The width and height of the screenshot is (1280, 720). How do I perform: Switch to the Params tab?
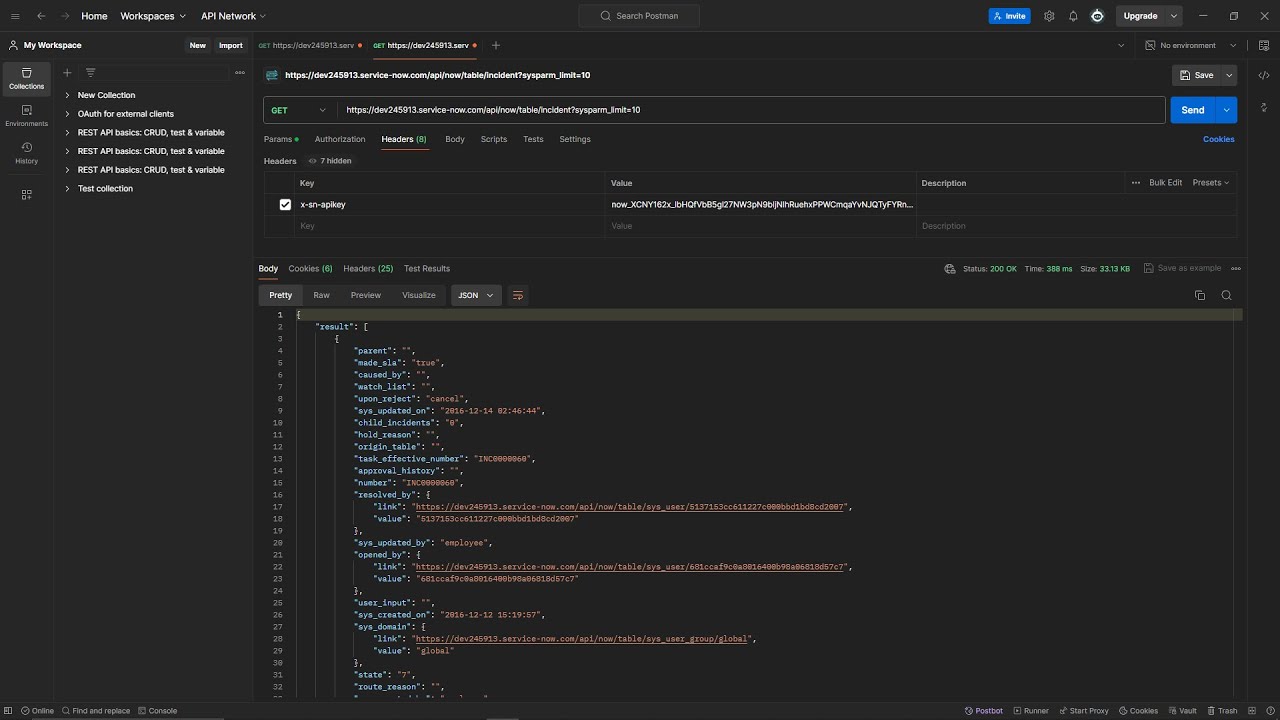[x=282, y=139]
